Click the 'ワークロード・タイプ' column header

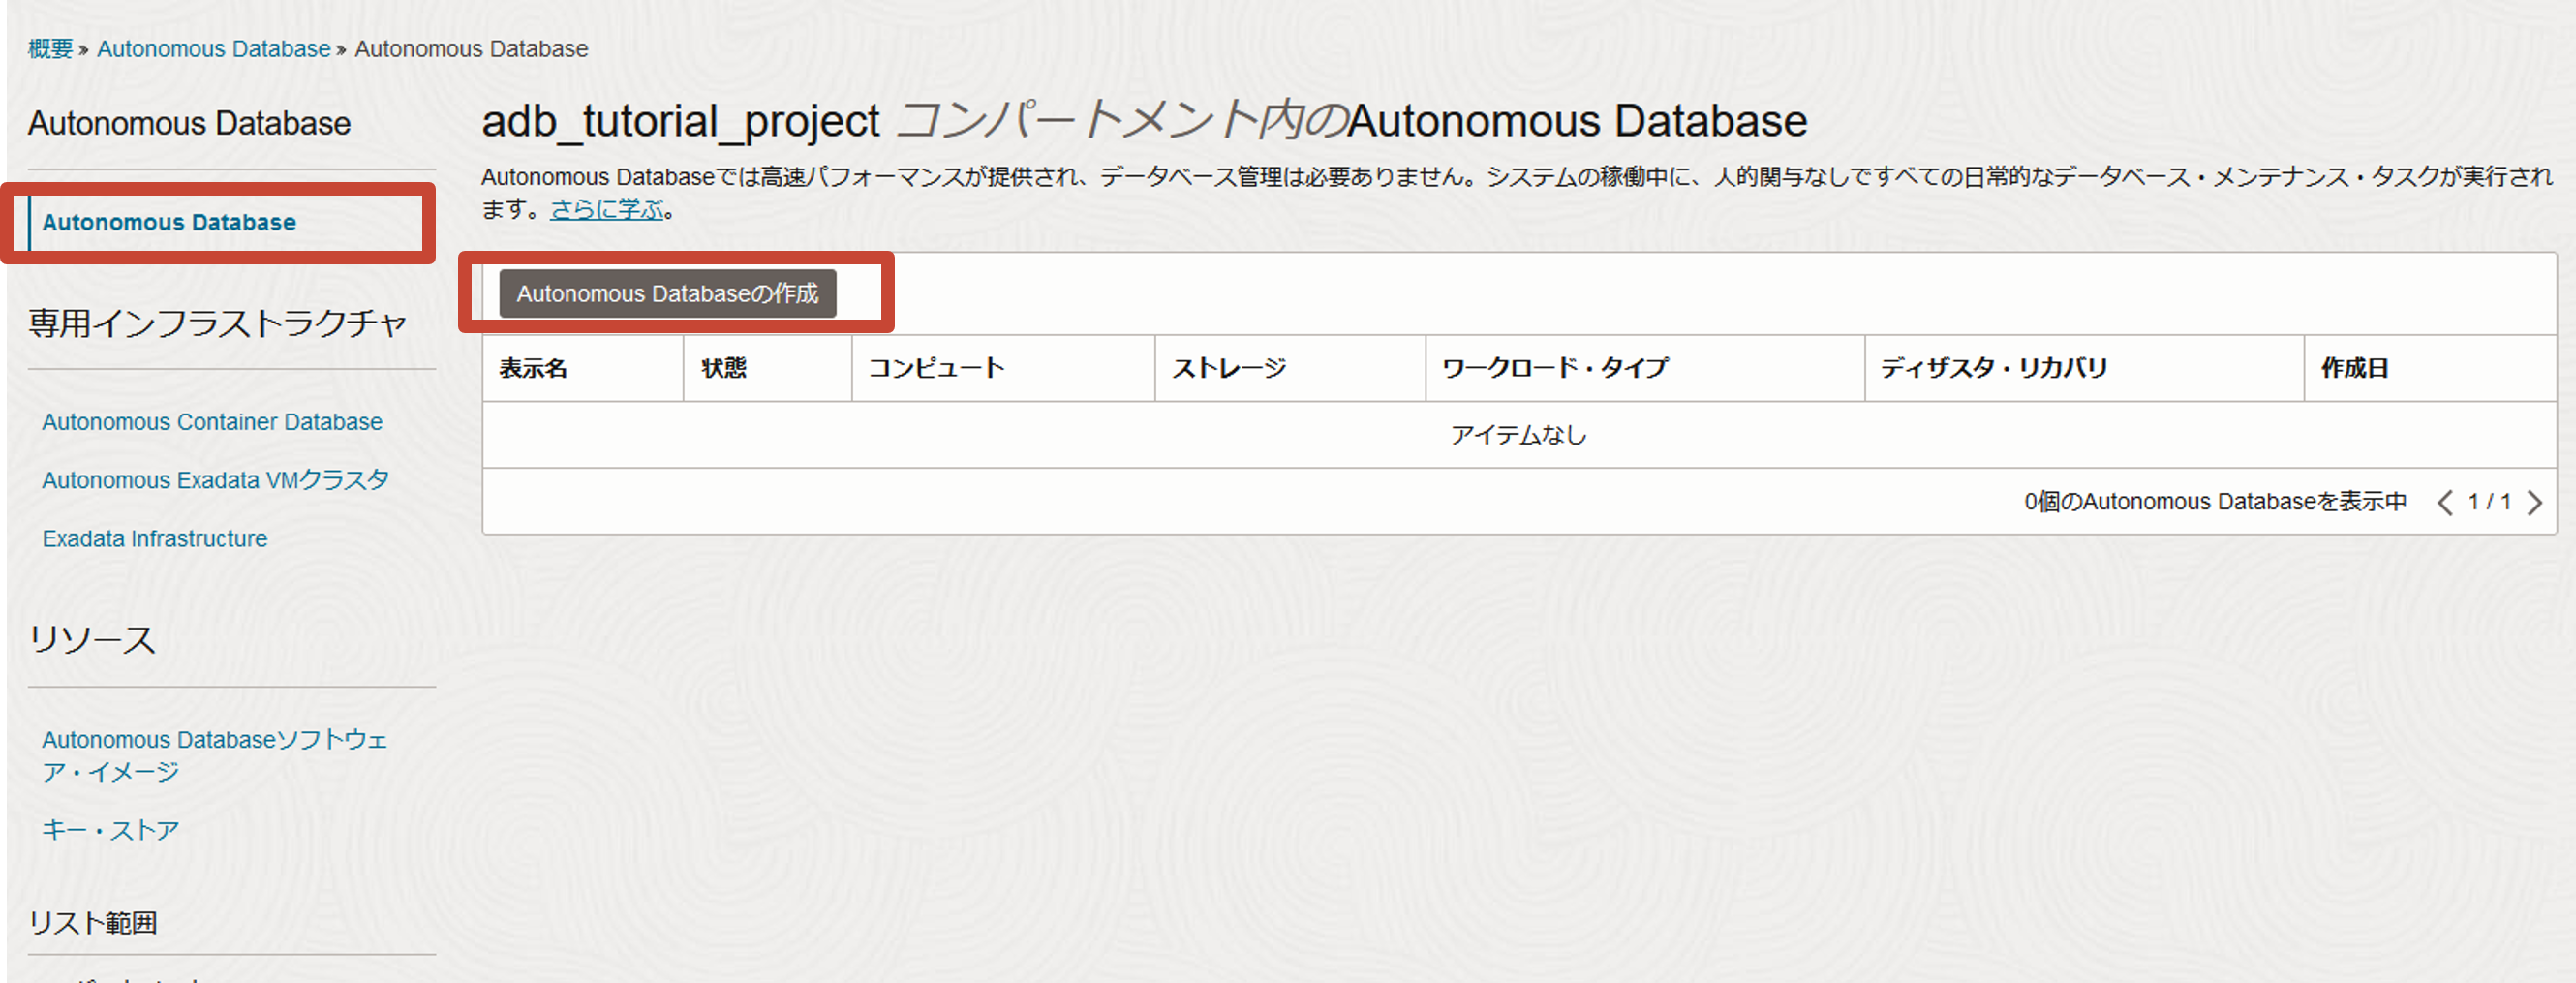[1553, 368]
